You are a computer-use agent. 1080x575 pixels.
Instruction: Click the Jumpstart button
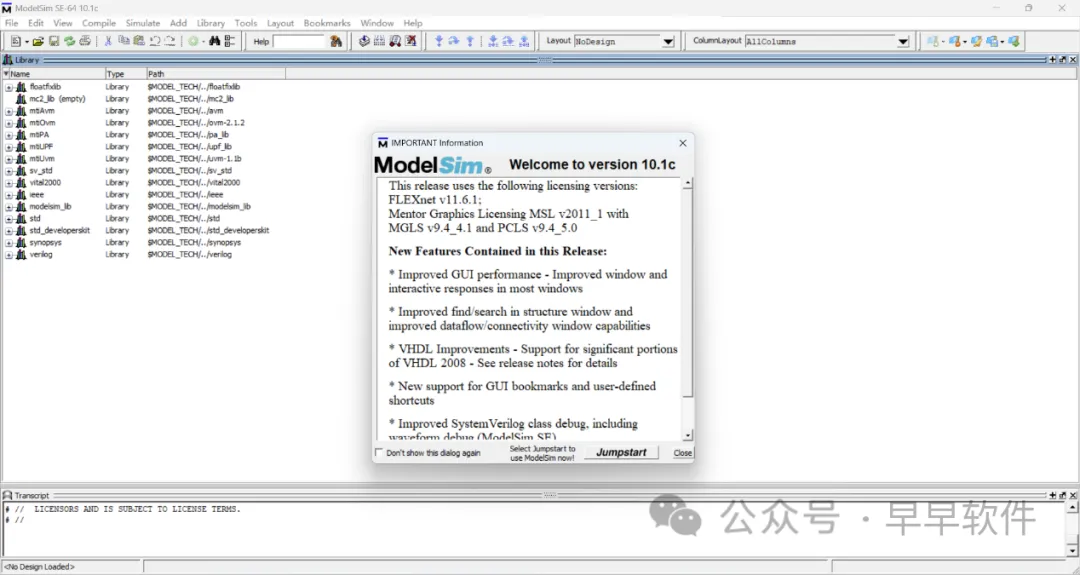[x=621, y=452]
